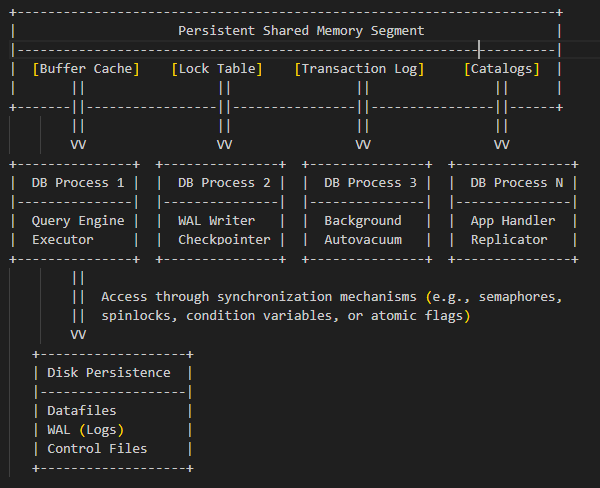The height and width of the screenshot is (488, 600).
Task: Place cursor on the [Catalogs] label
Action: tap(501, 69)
